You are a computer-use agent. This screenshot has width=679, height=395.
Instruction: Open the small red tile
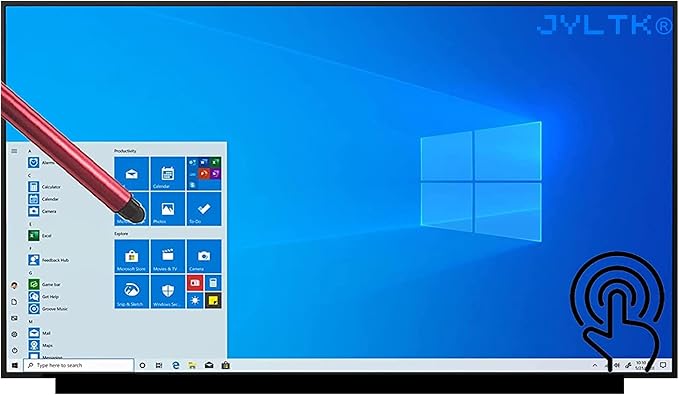click(195, 283)
